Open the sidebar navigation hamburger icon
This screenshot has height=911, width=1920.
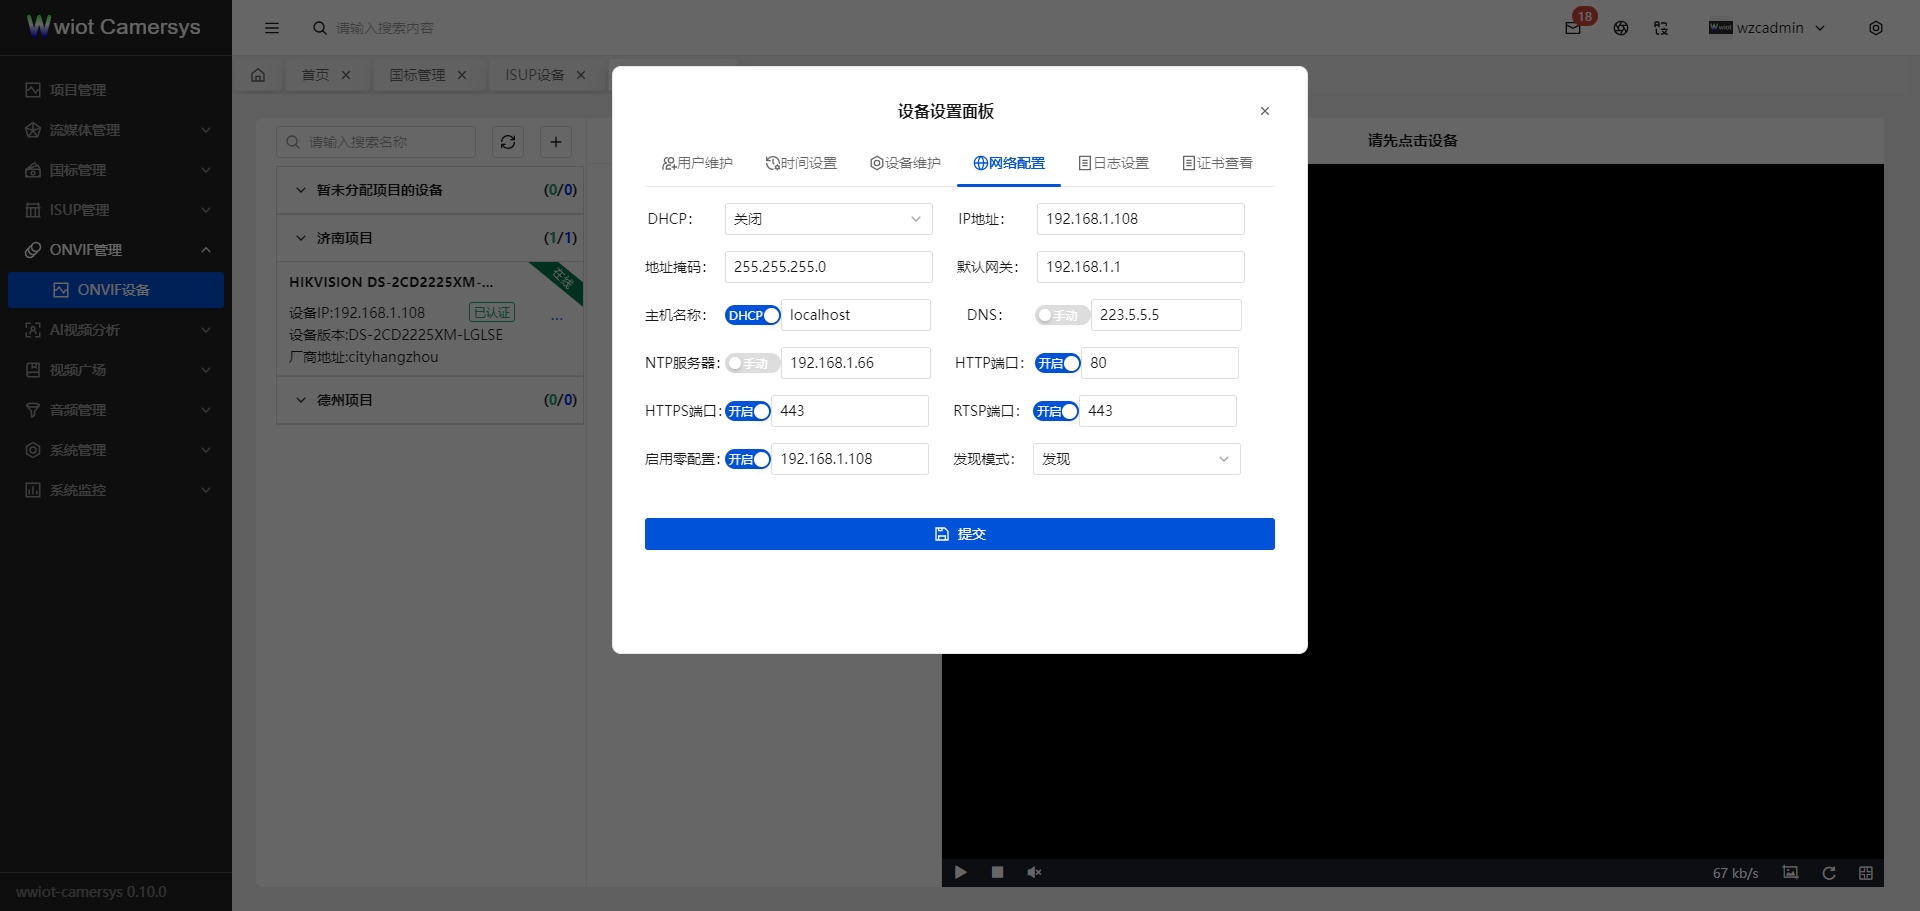click(272, 28)
